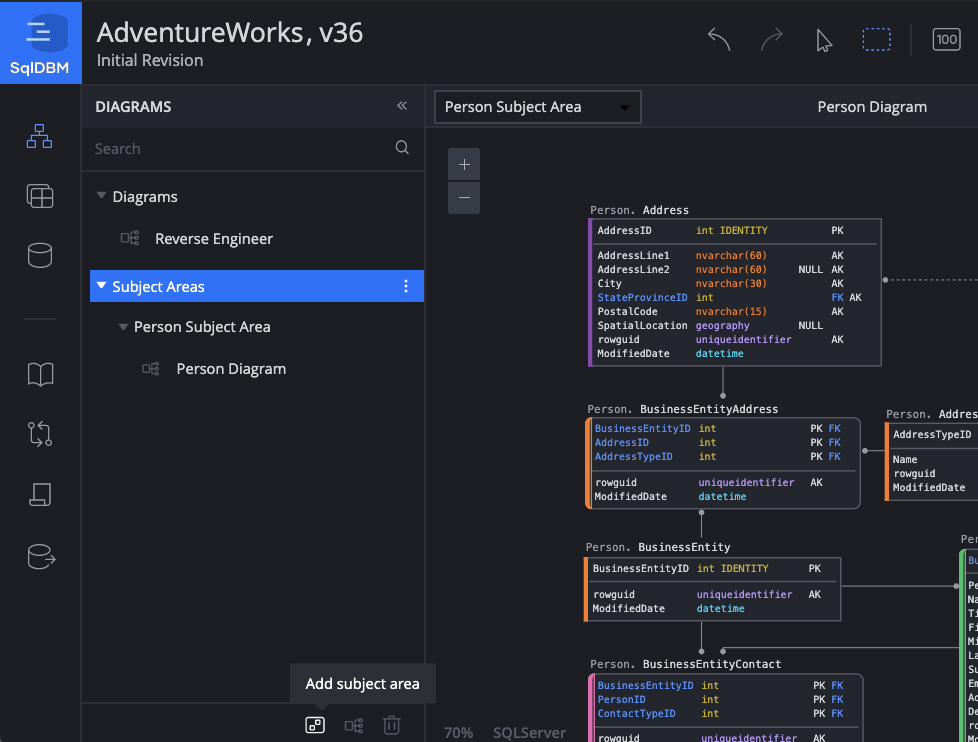Open the table list sidebar icon
The width and height of the screenshot is (978, 742).
point(40,197)
